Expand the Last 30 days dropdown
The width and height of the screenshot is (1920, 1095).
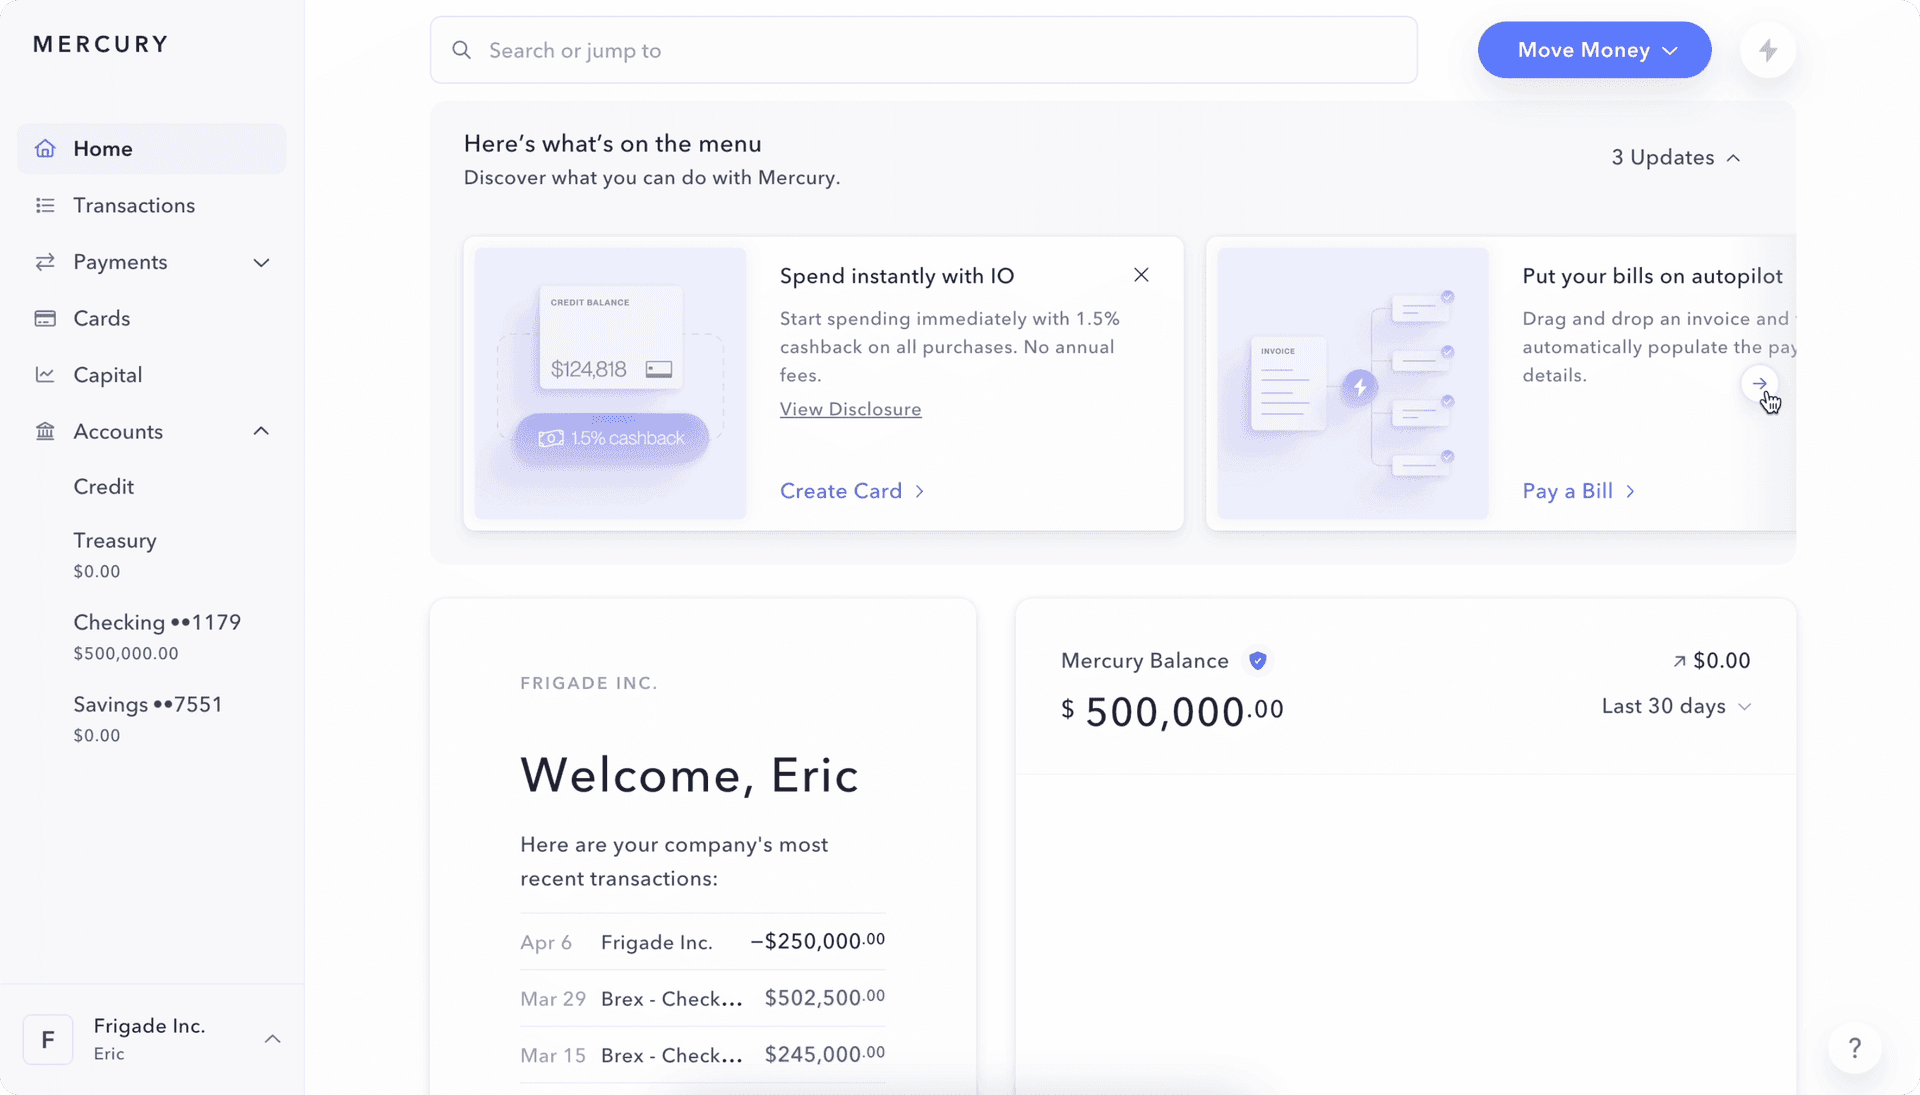1675,706
